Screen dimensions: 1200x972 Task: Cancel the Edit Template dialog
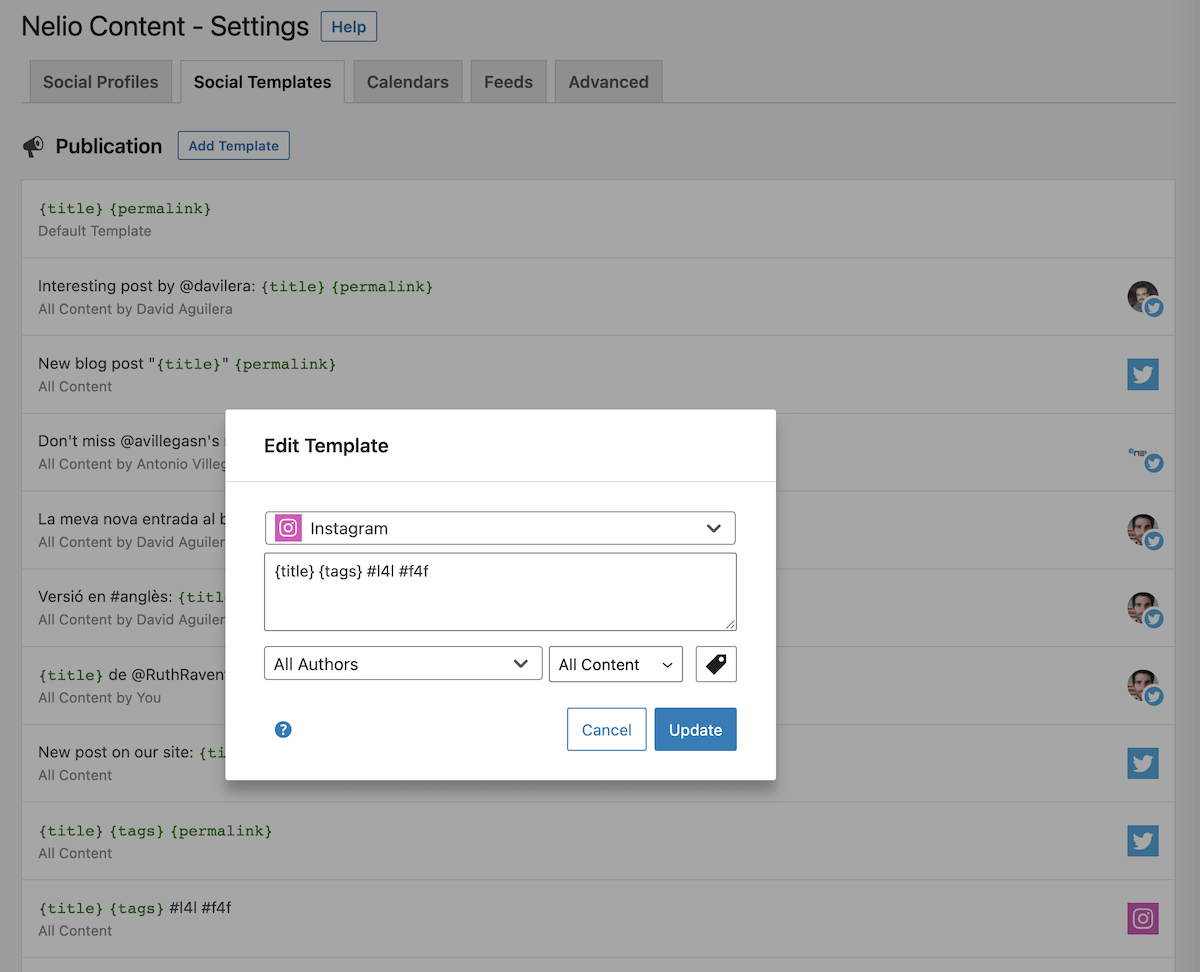point(606,730)
